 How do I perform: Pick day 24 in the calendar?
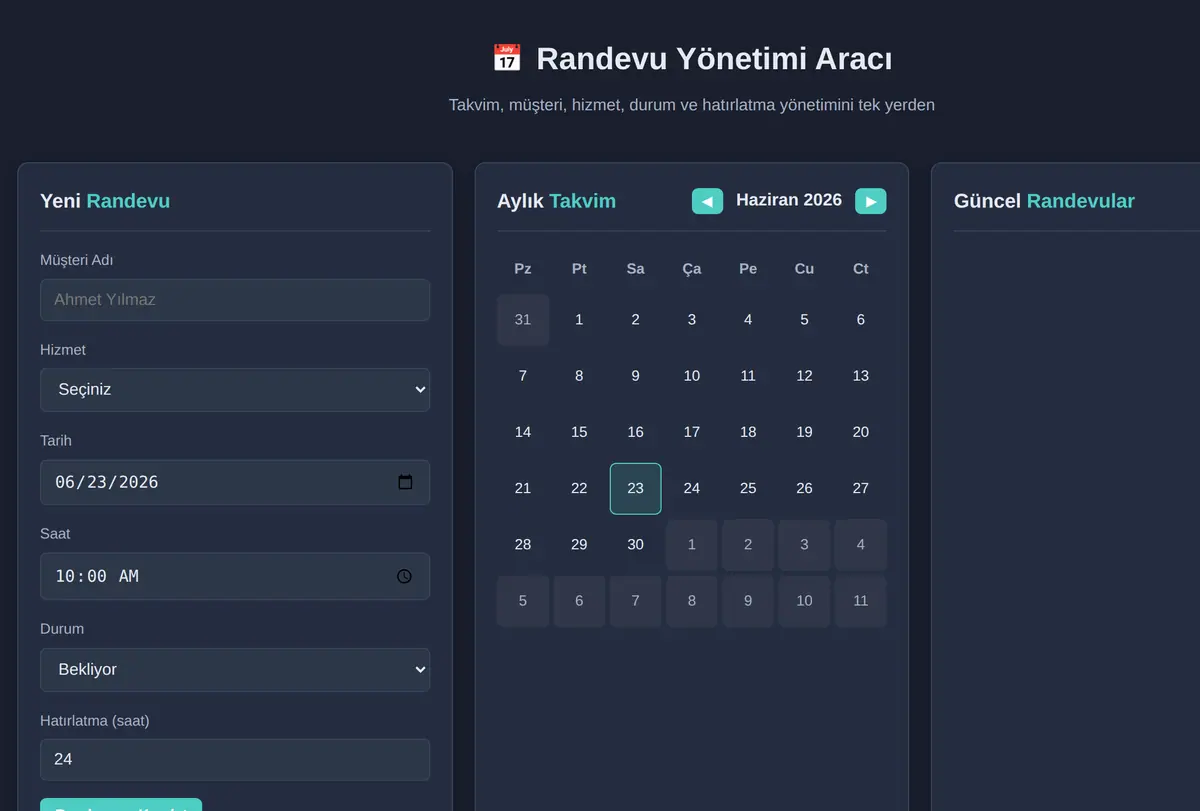(x=692, y=489)
